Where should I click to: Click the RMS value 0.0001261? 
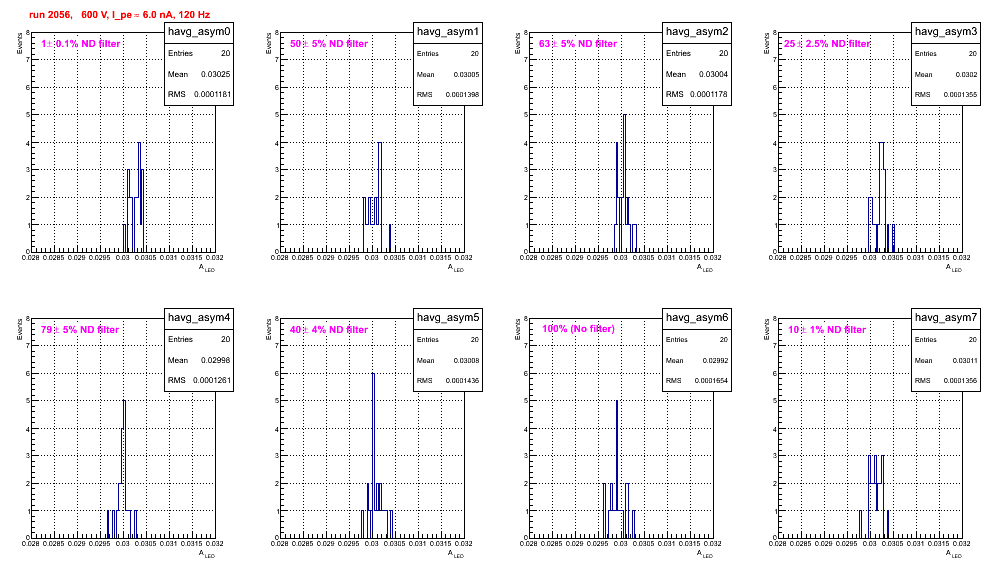point(212,380)
